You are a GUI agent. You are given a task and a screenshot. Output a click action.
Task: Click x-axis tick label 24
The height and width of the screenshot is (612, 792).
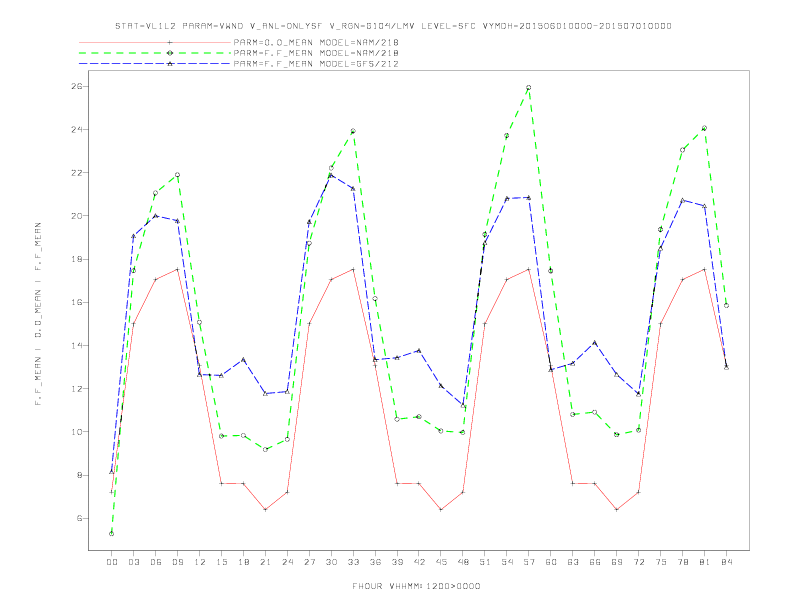click(x=287, y=562)
